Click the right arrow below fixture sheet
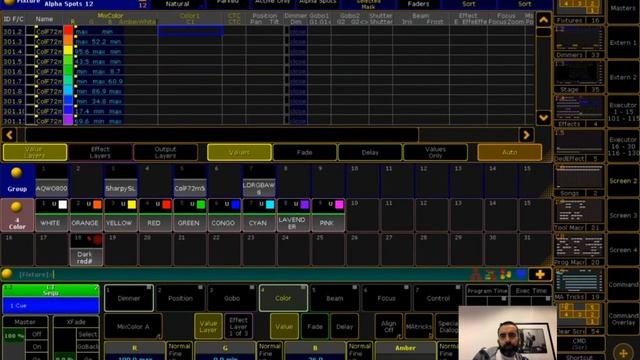 coord(526,135)
